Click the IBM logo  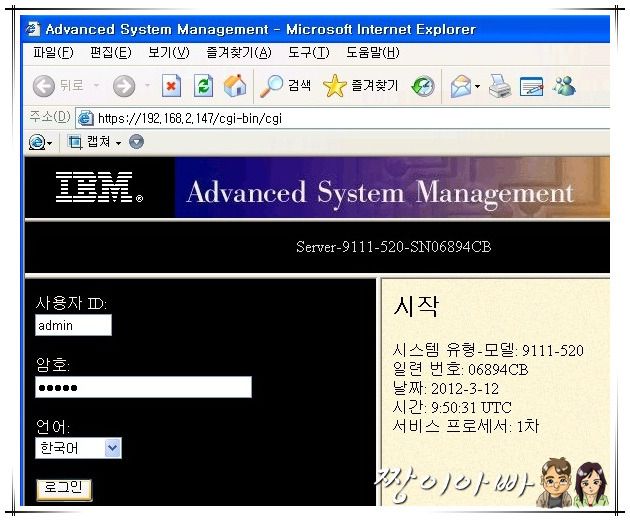(99, 187)
